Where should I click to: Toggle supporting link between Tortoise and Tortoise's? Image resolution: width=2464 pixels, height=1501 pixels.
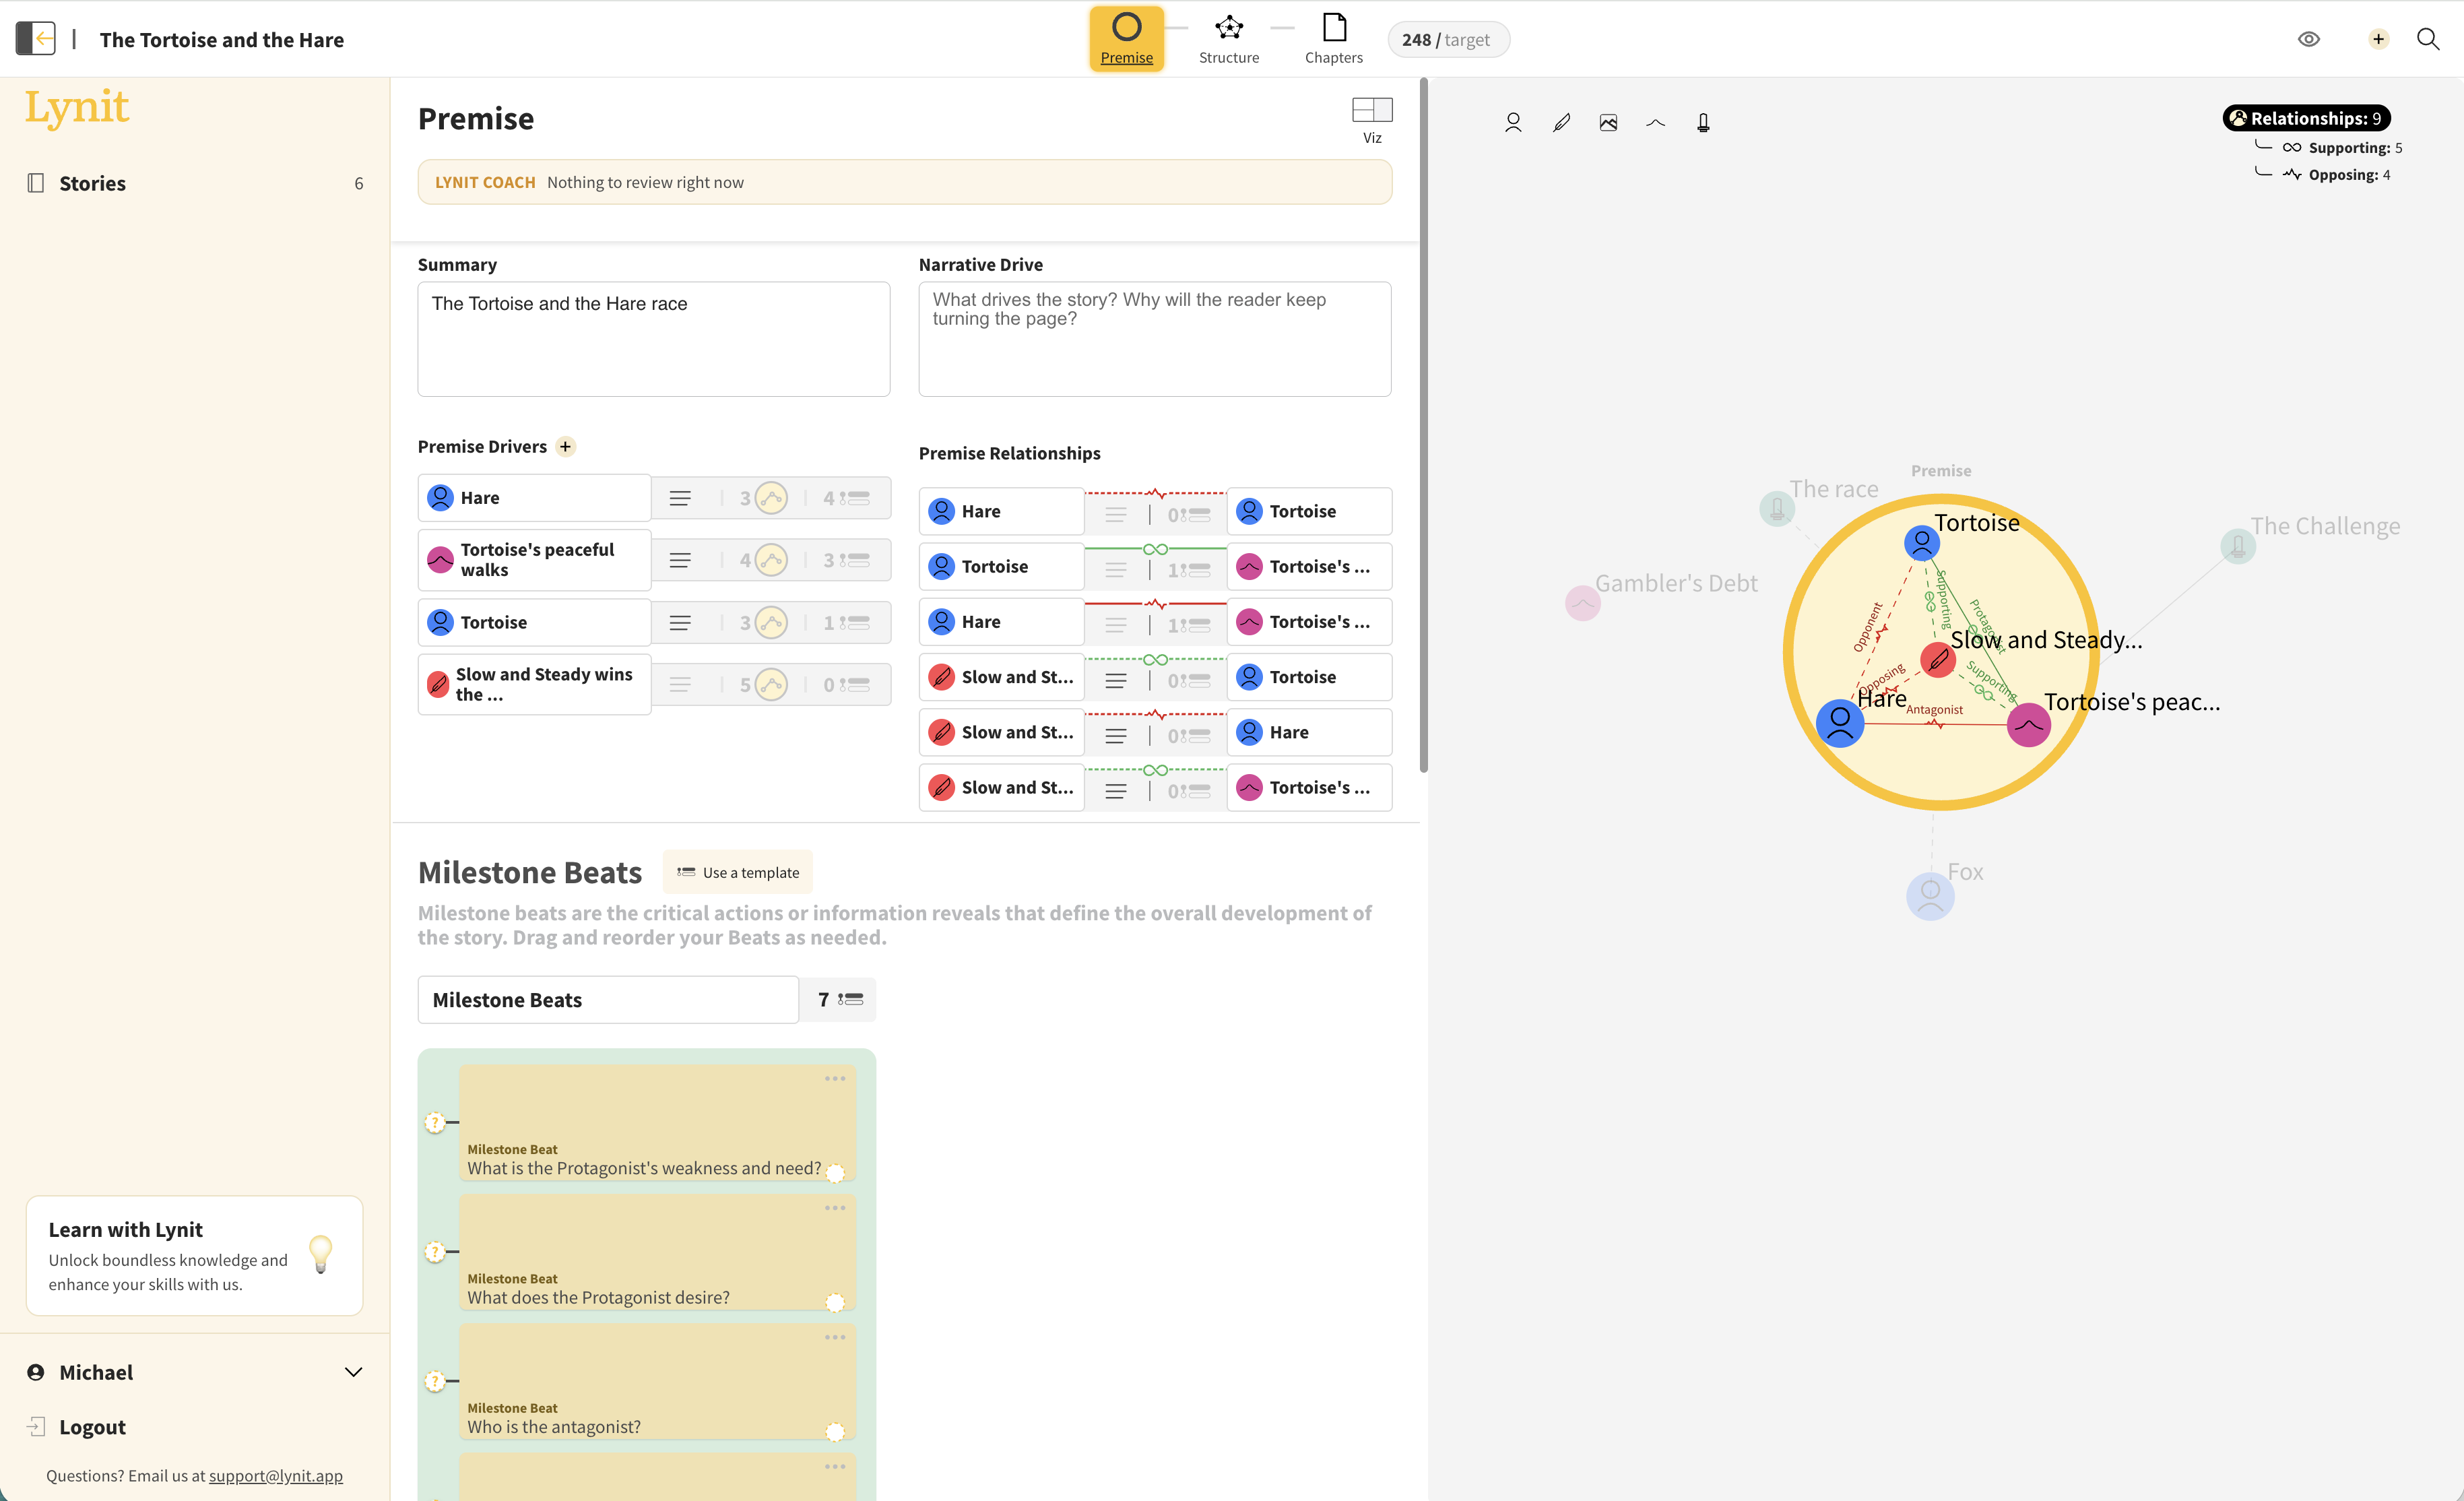pos(1155,549)
